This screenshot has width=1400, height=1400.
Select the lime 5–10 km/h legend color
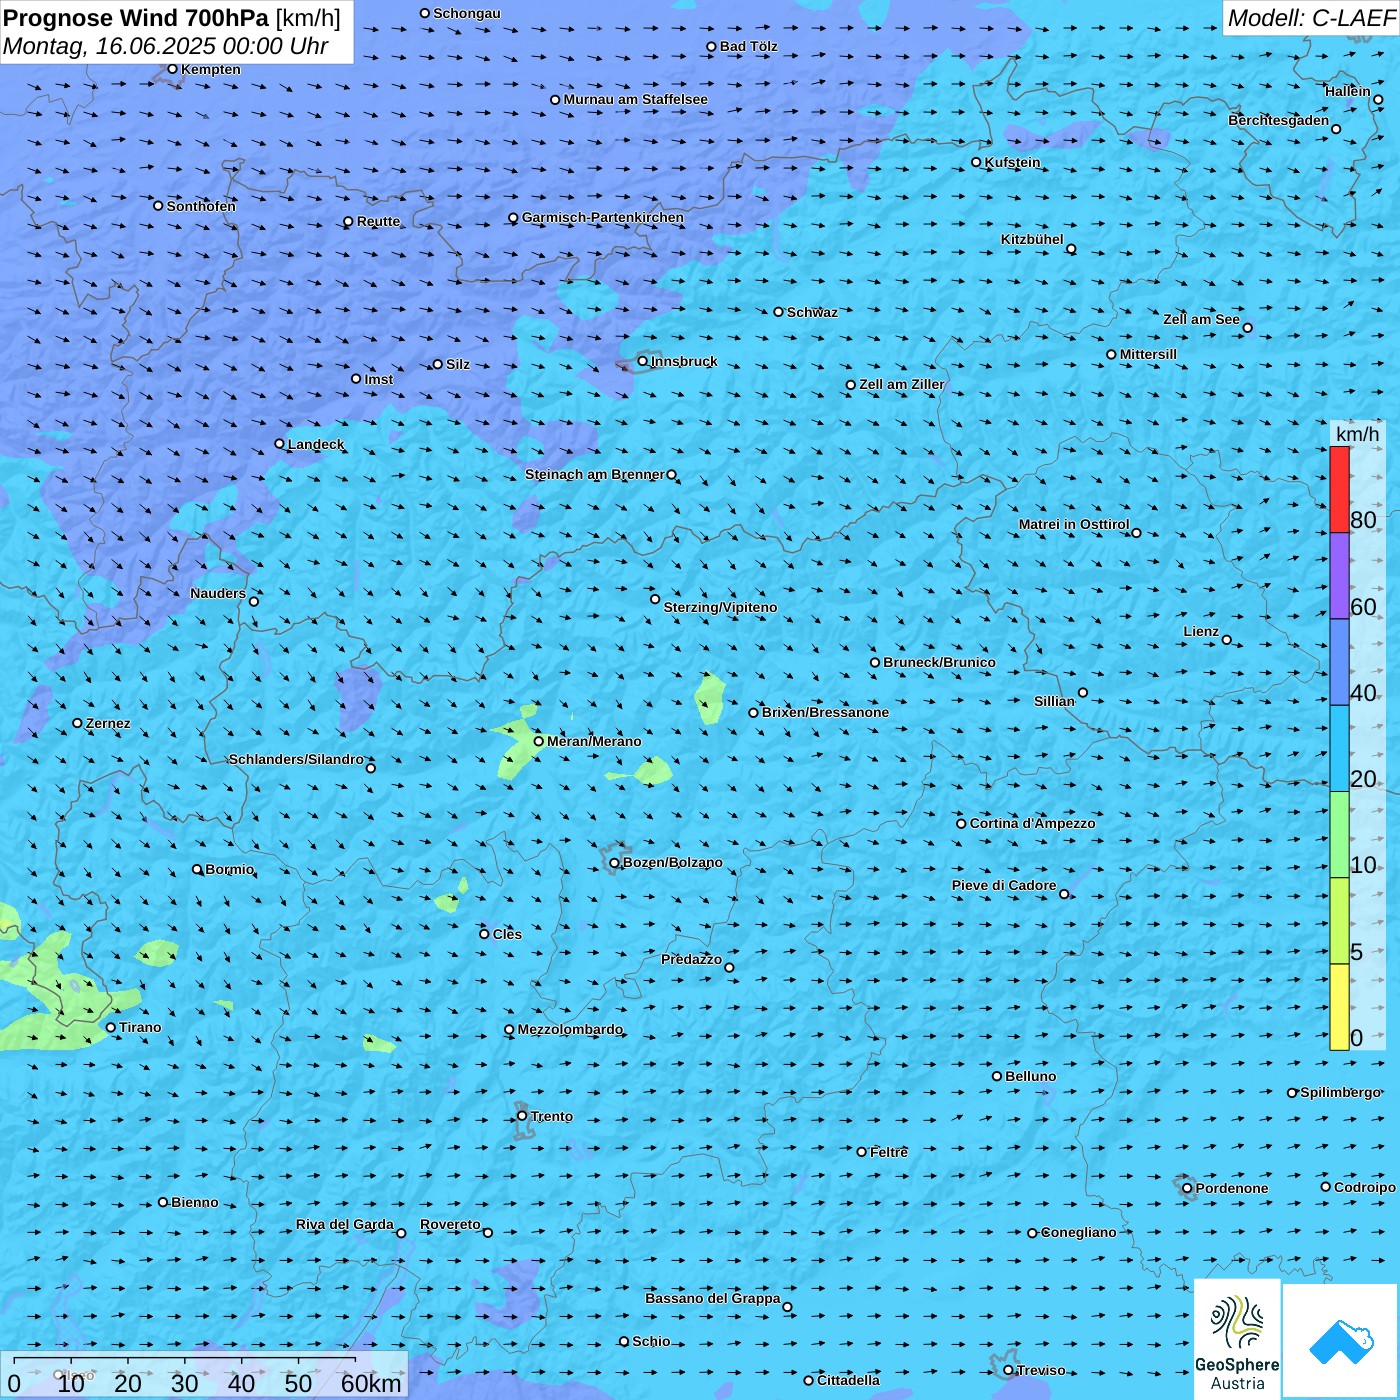point(1339,921)
